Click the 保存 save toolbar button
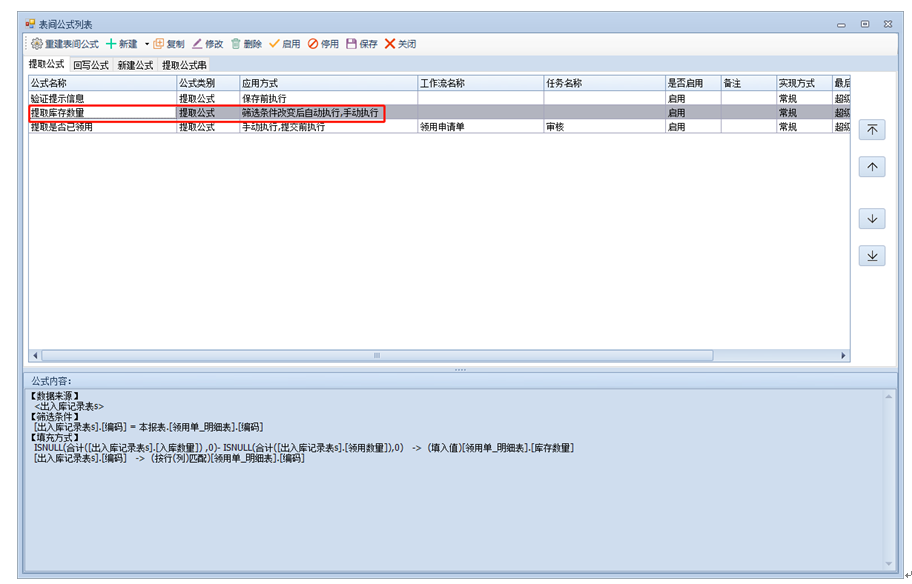Viewport: 912px width, 584px height. point(362,44)
